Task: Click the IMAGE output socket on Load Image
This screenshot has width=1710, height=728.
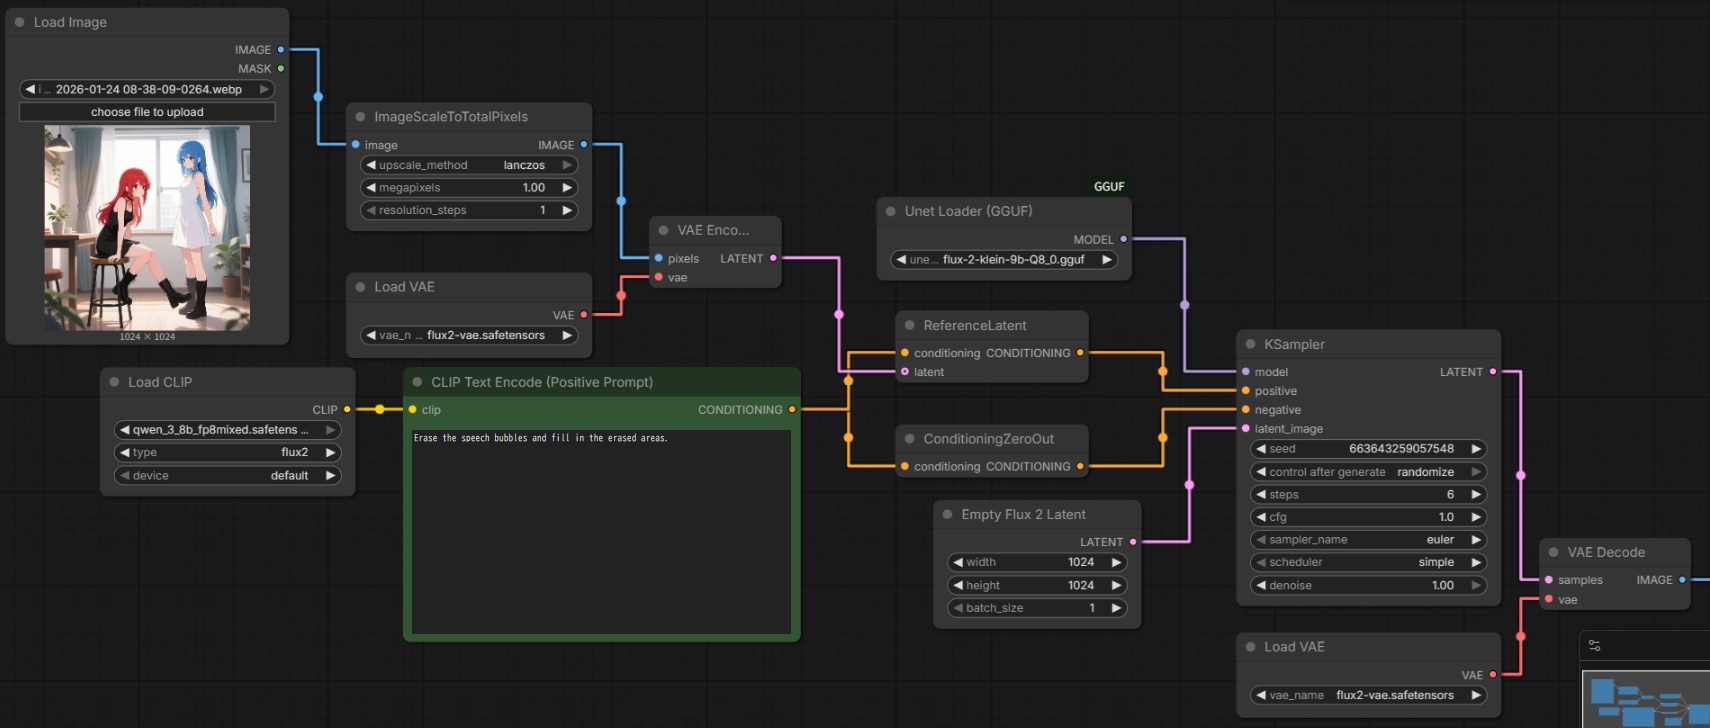Action: click(281, 49)
